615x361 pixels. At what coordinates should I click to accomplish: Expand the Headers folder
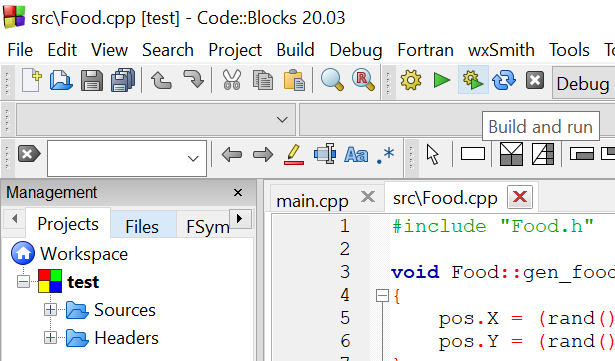(50, 337)
